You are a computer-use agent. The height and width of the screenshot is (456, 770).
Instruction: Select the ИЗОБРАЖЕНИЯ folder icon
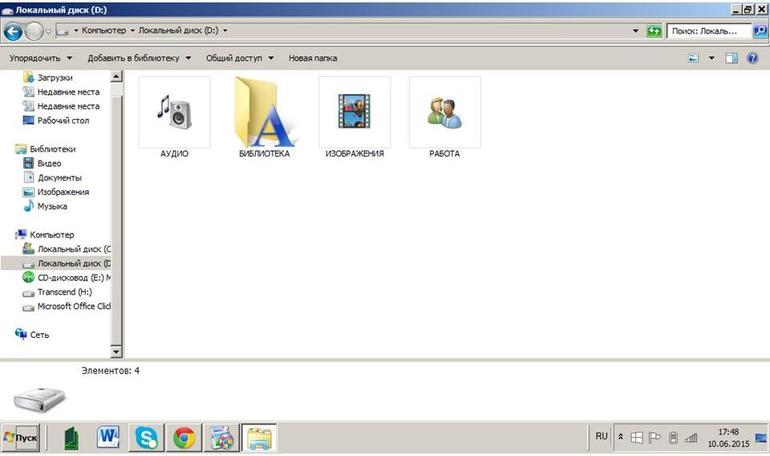pos(355,112)
